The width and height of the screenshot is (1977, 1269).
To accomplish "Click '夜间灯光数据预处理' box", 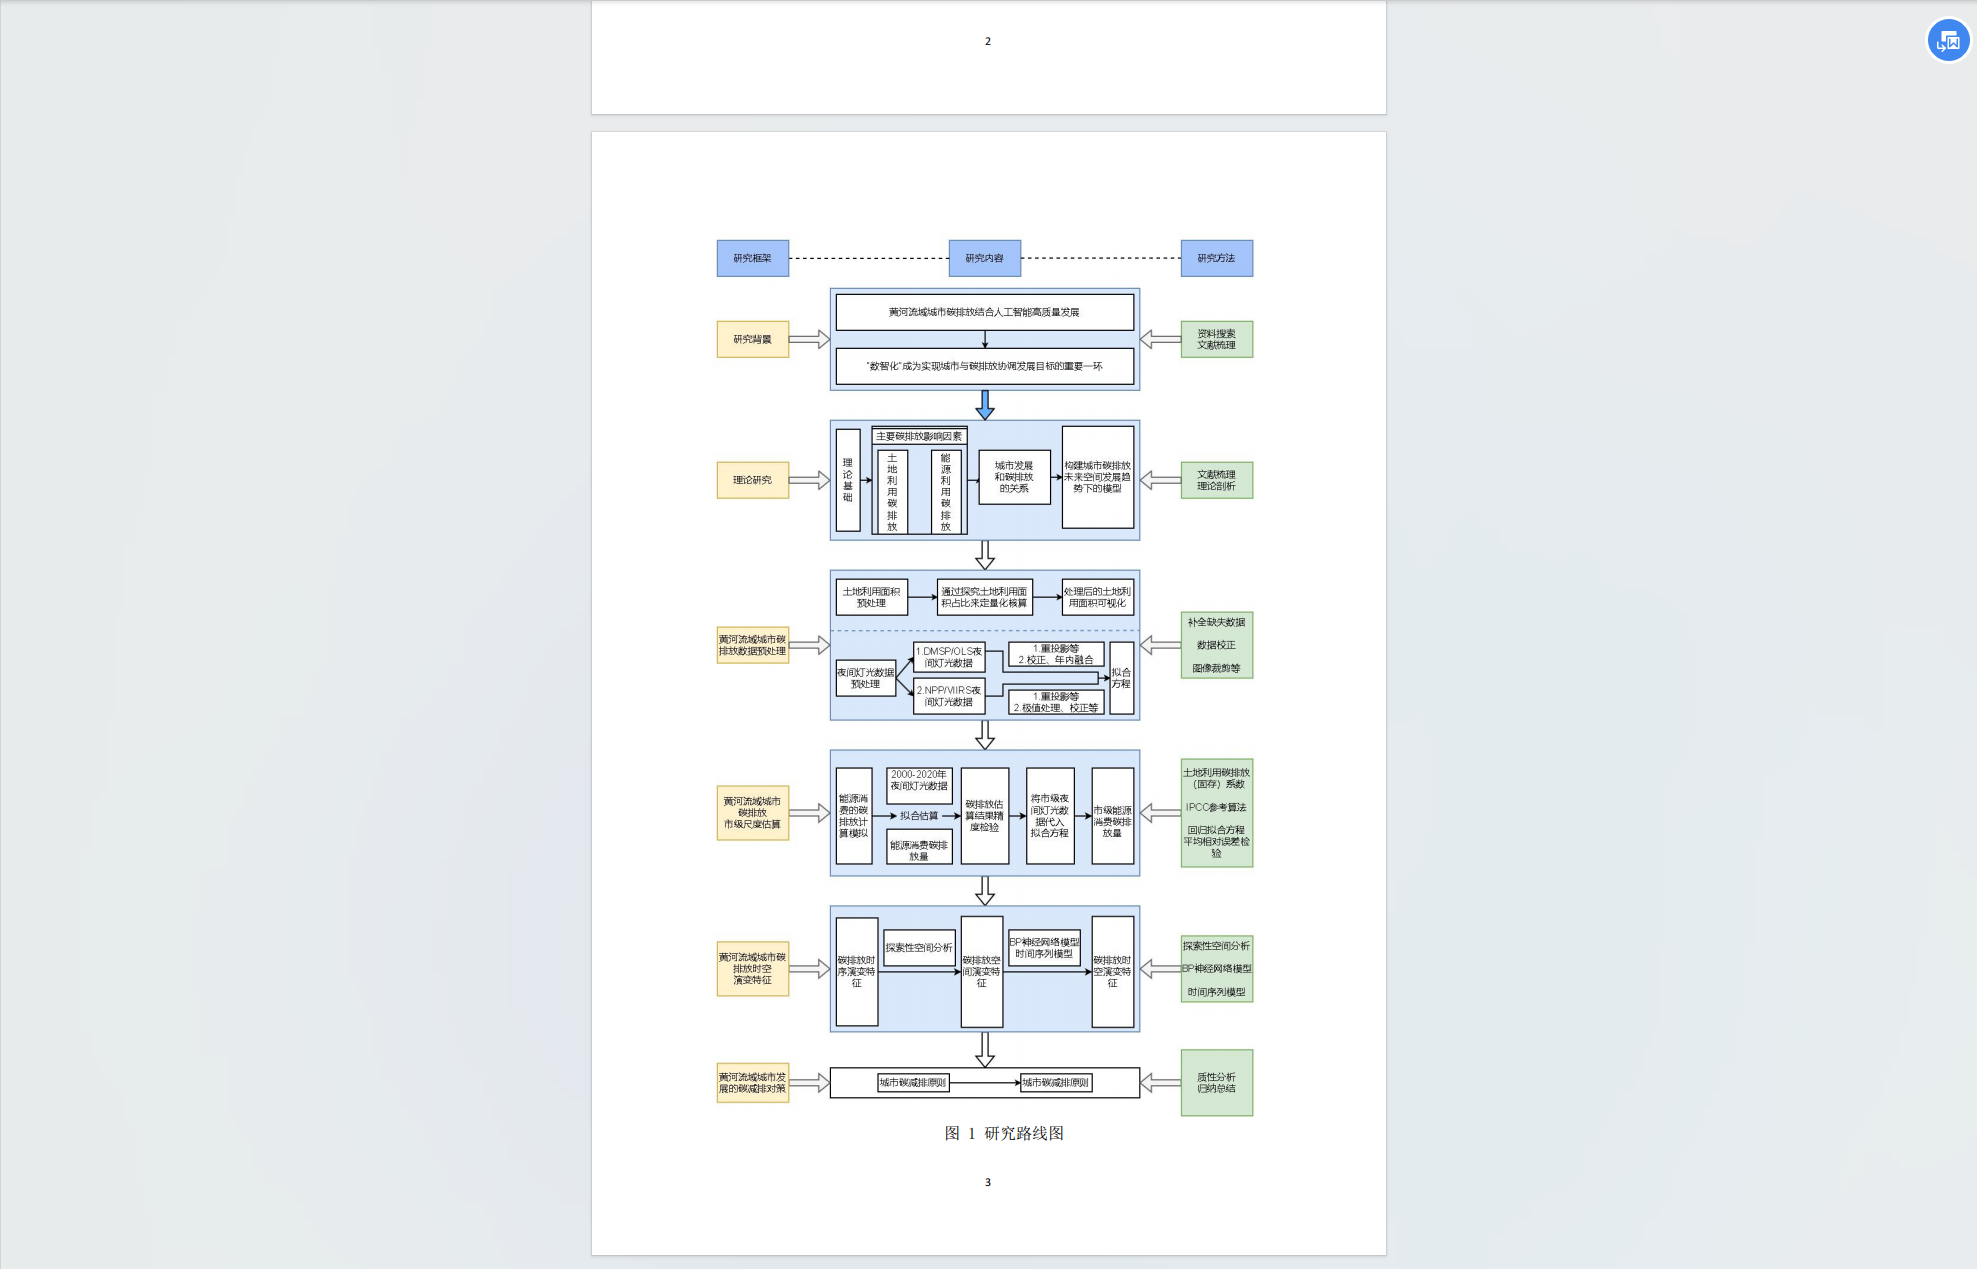I will [866, 678].
